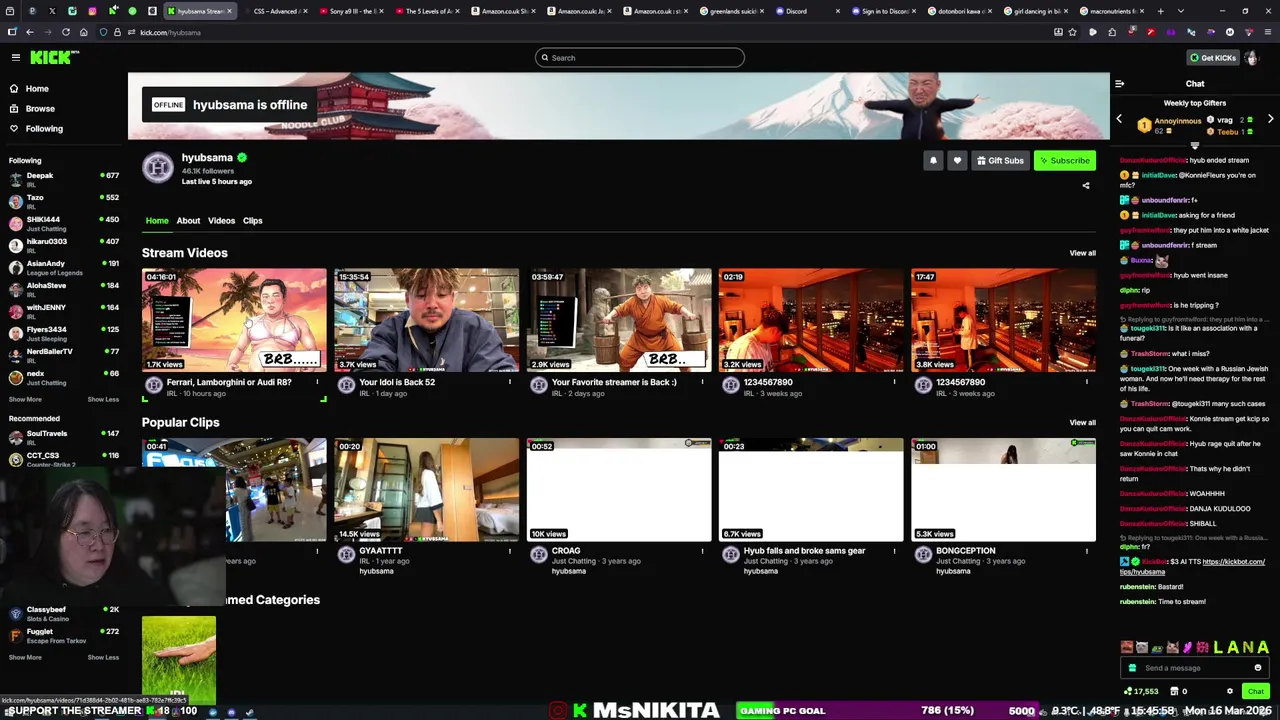Click the gift icon in chat input

[1132, 668]
